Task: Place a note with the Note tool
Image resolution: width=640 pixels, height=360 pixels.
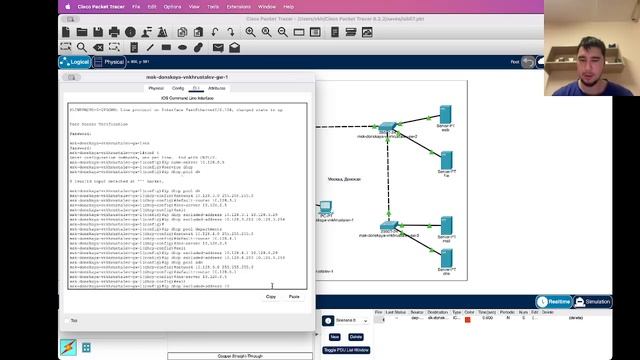Action: 133,47
